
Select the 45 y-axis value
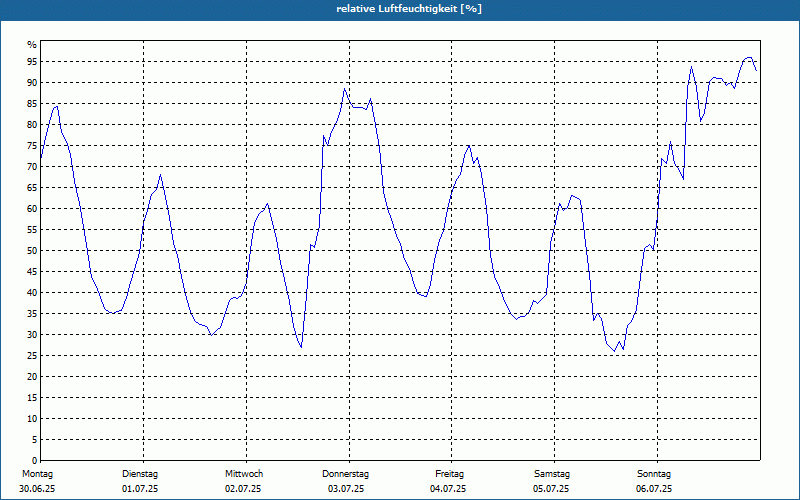32,272
